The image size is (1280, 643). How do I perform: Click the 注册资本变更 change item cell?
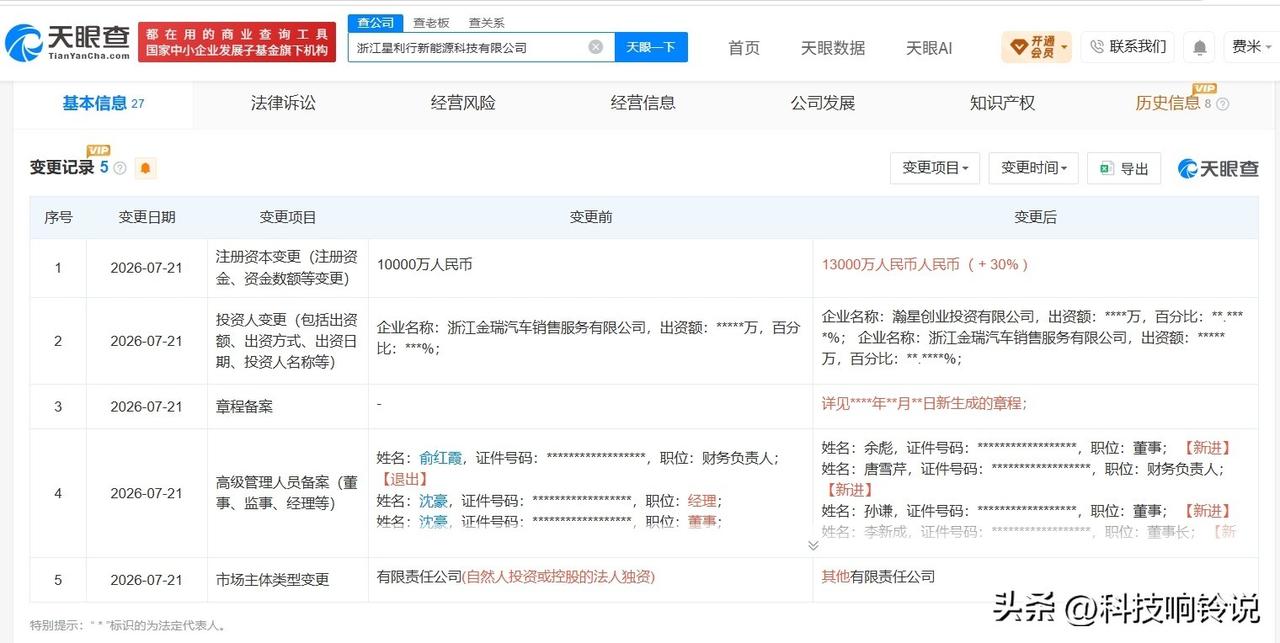(288, 267)
